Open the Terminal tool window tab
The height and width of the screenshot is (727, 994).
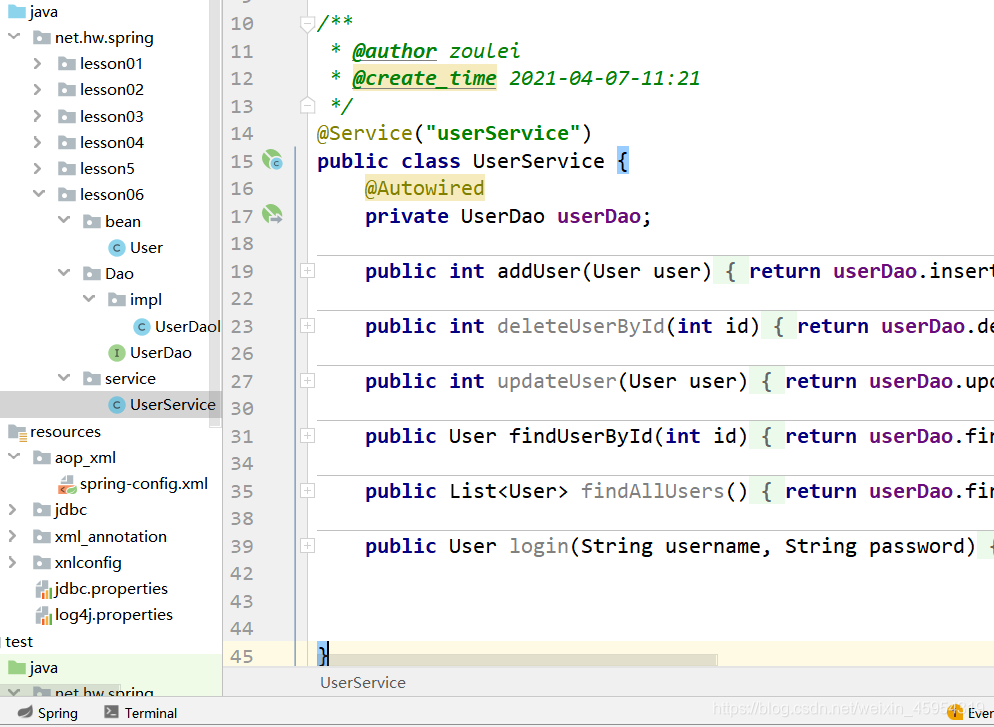(x=141, y=712)
